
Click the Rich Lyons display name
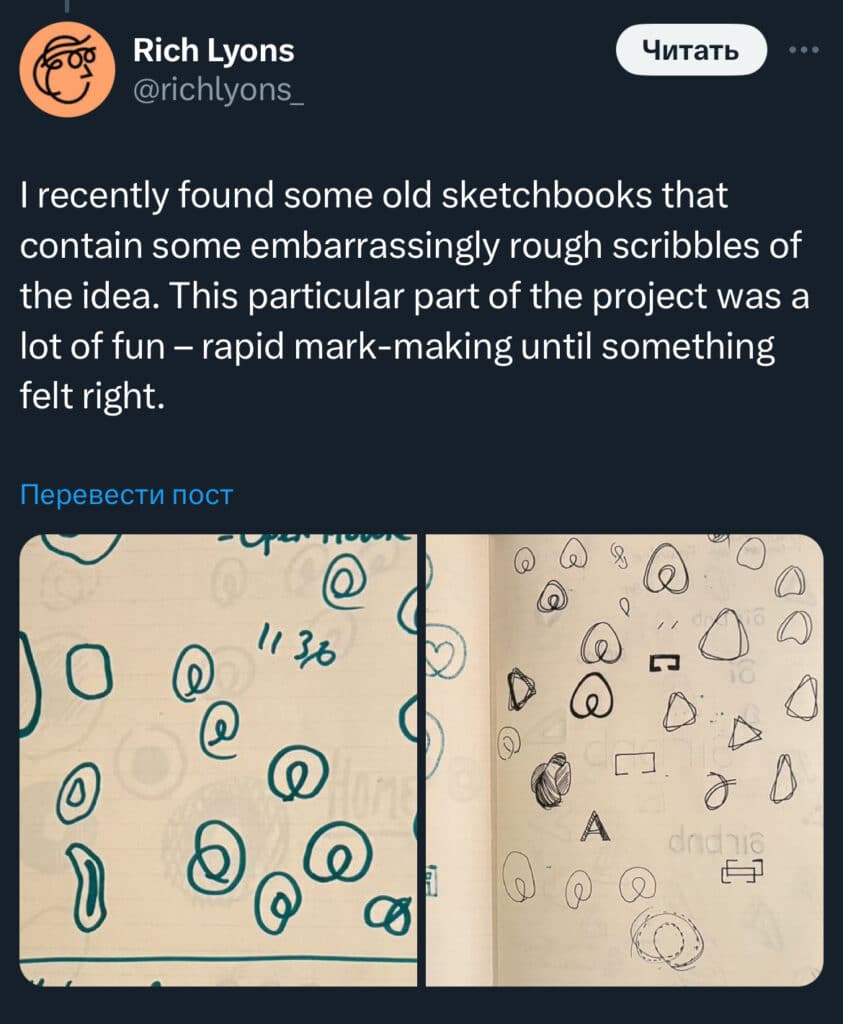tap(214, 50)
